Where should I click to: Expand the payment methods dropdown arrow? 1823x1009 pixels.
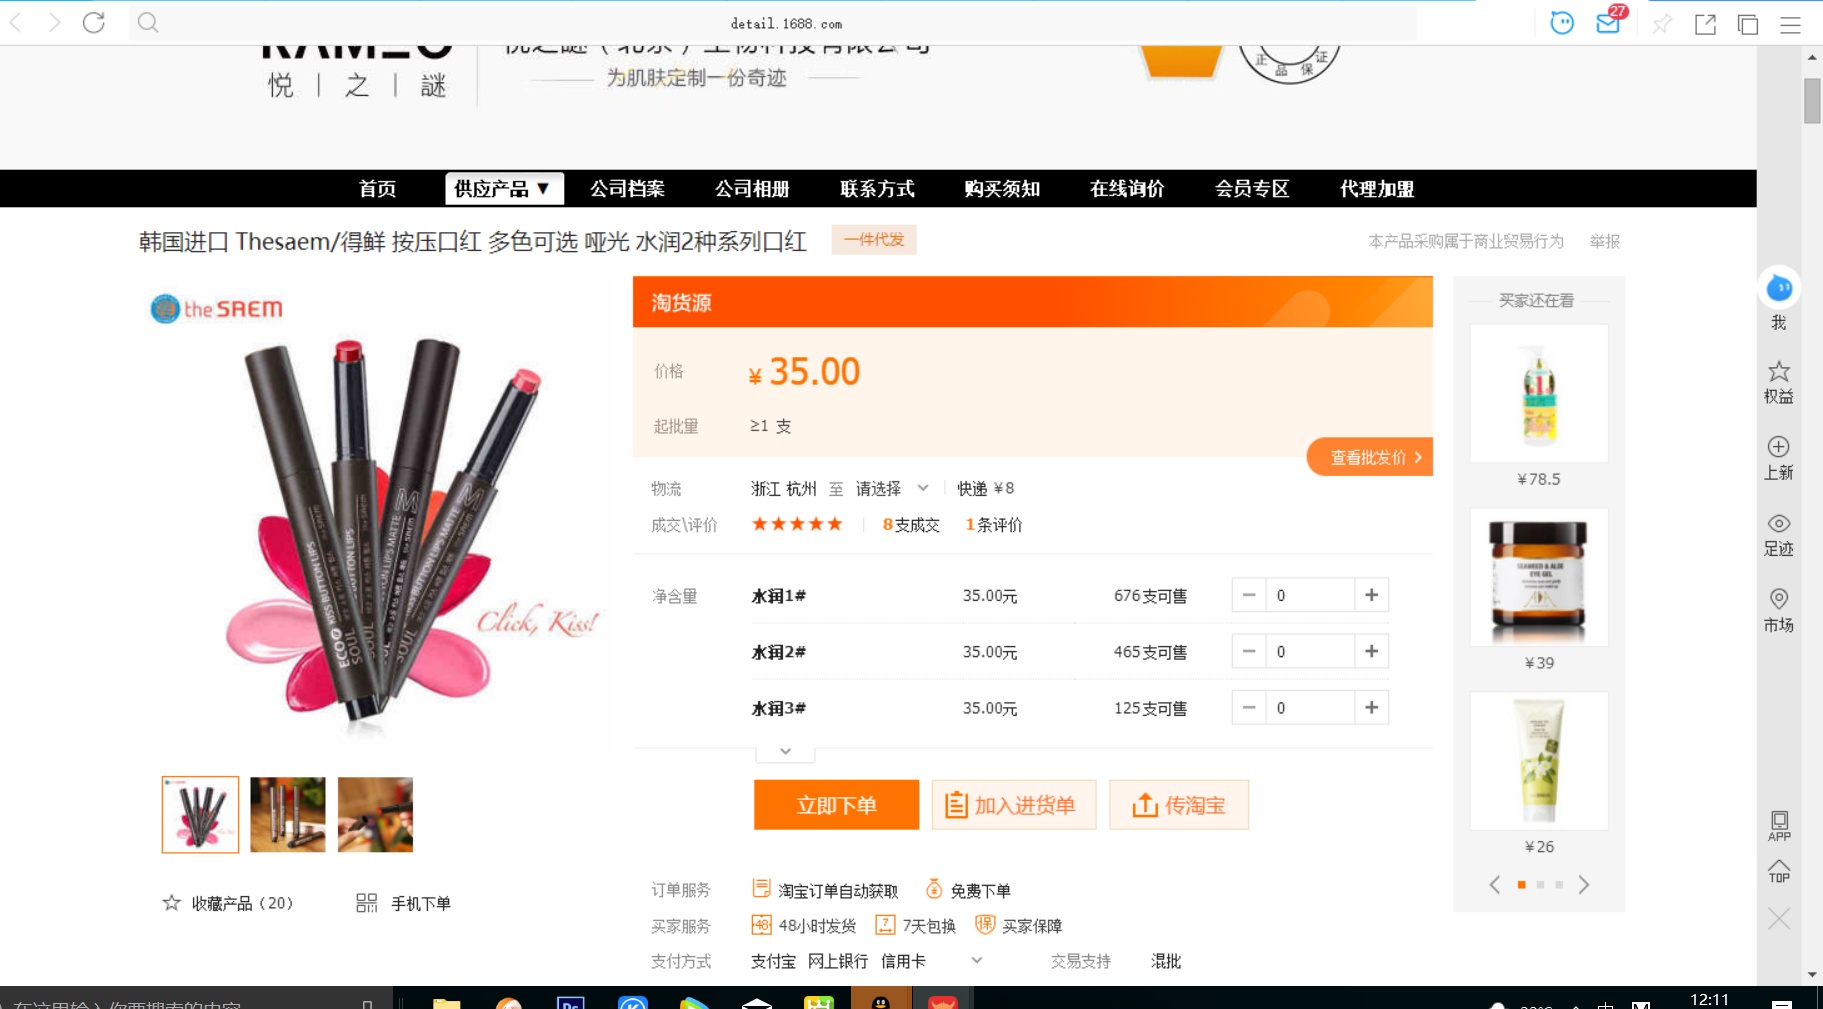pyautogui.click(x=977, y=960)
